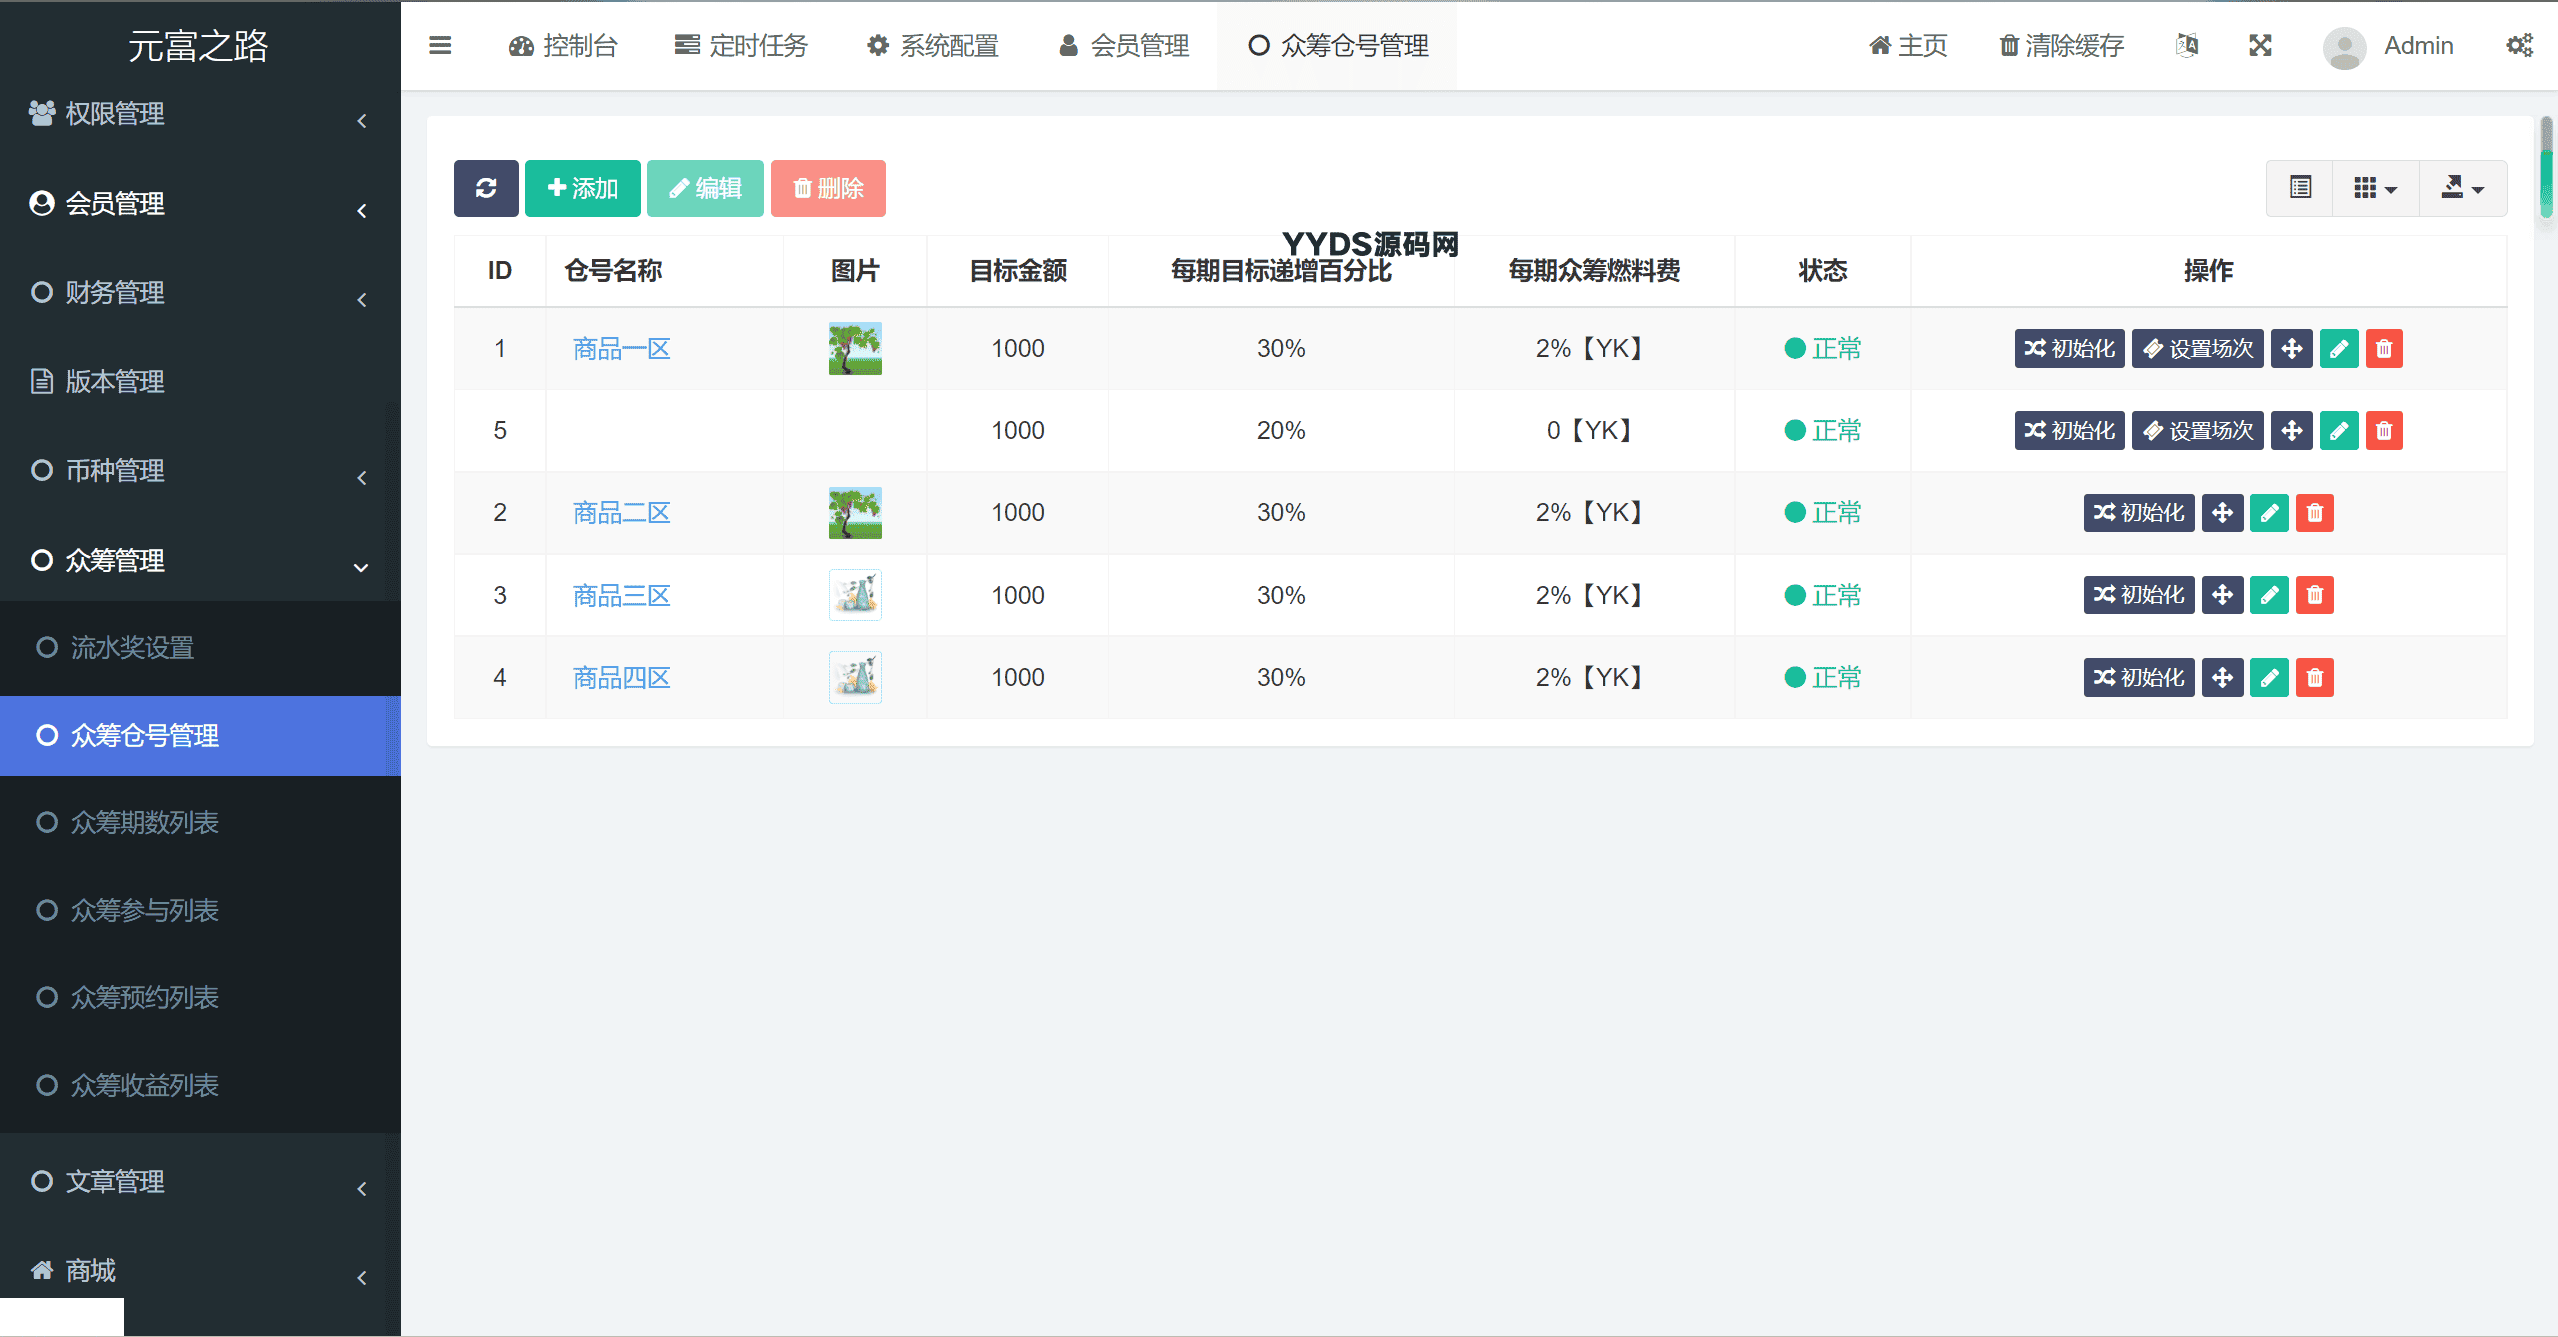Click drag-move icon in 商品二区 row
2558x1337 pixels.
point(2222,513)
